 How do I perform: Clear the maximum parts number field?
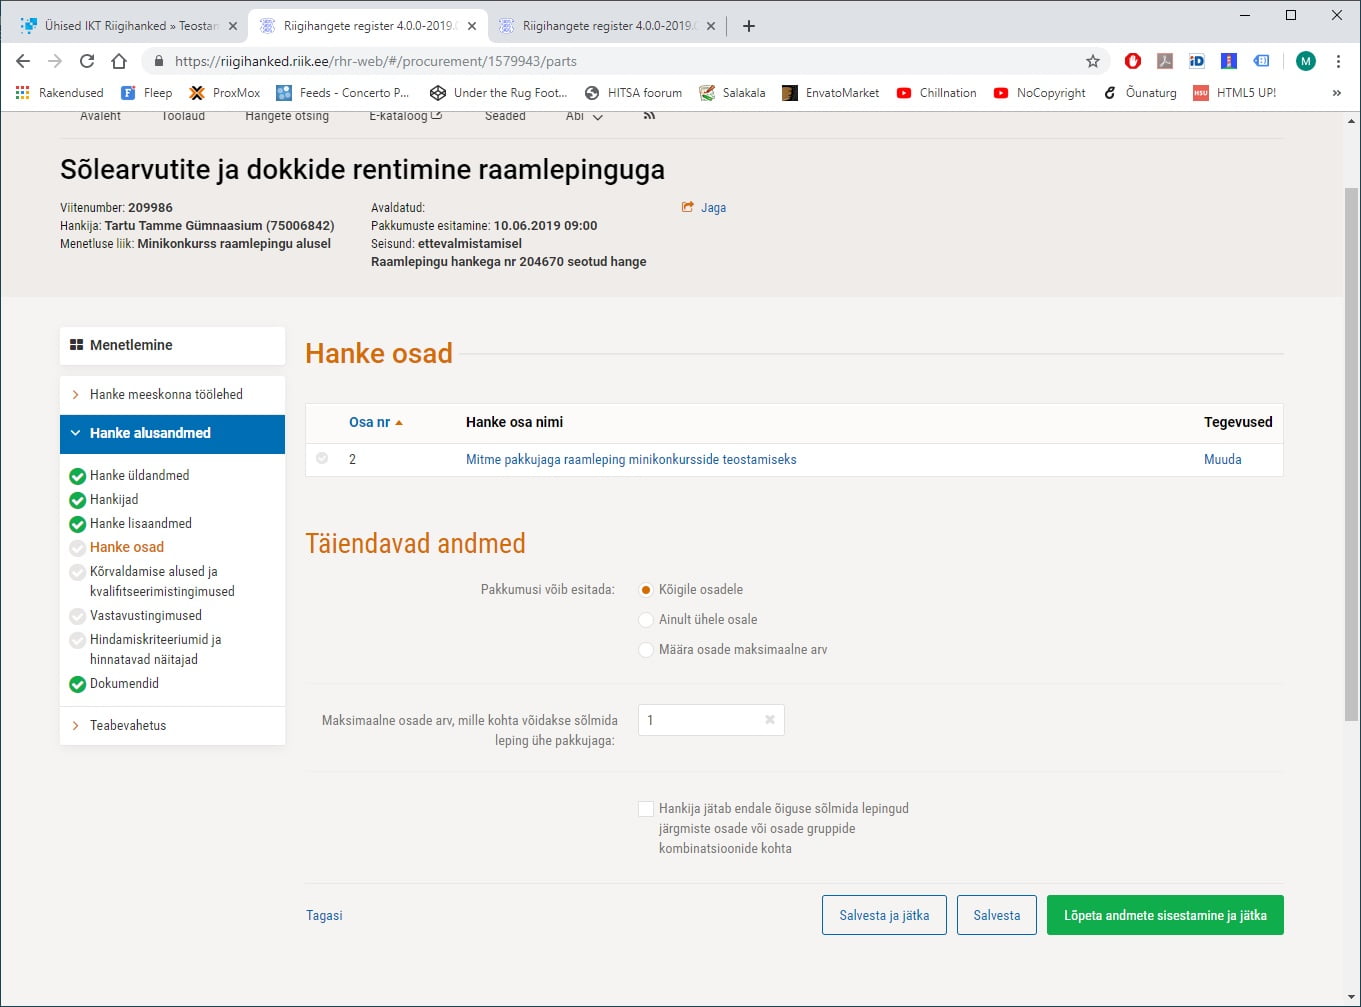tap(770, 720)
